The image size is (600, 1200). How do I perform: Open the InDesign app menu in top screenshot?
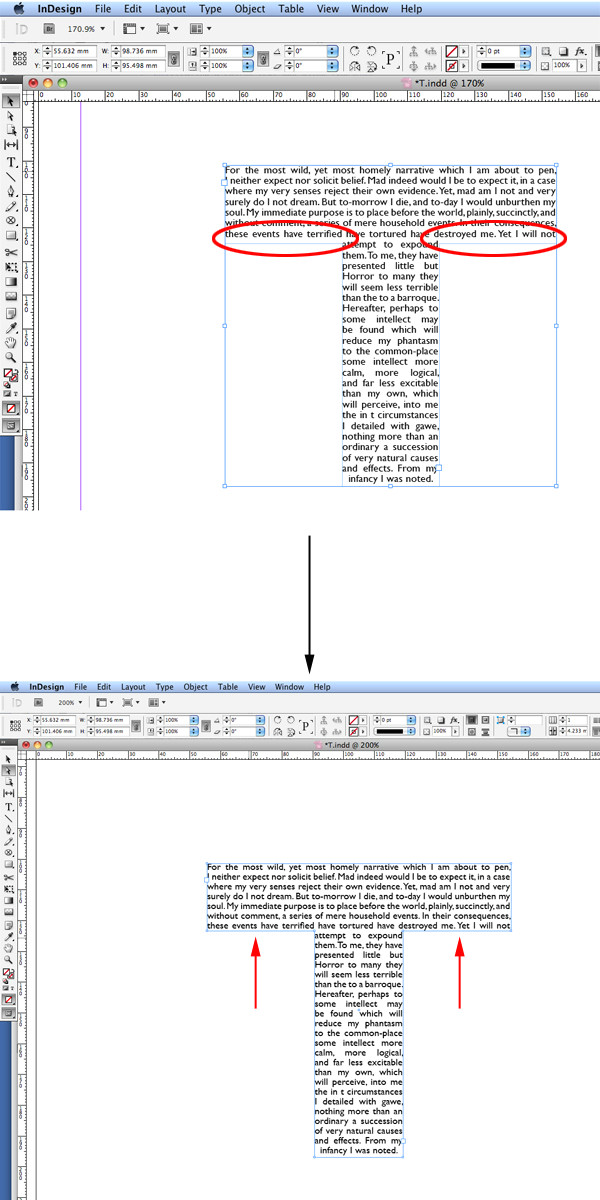(x=60, y=9)
